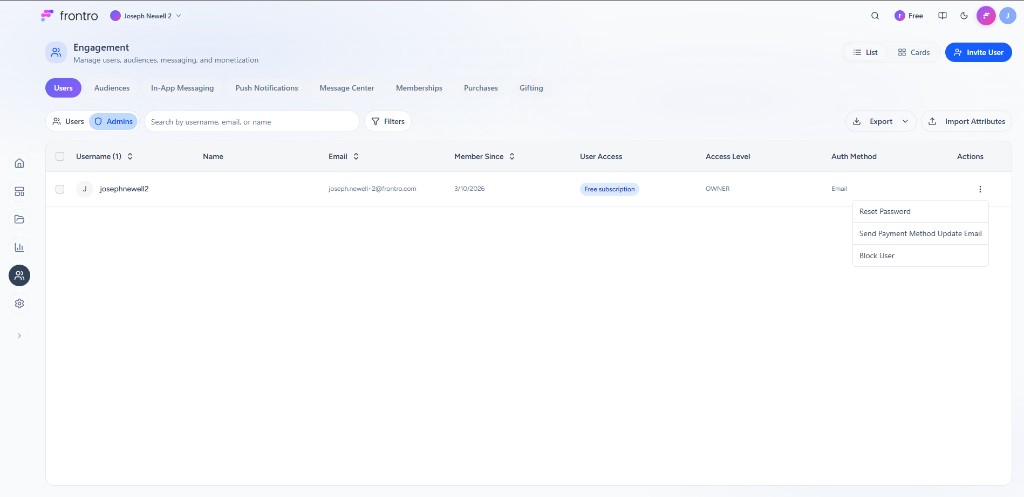Open the folder content sidebar icon

(19, 219)
